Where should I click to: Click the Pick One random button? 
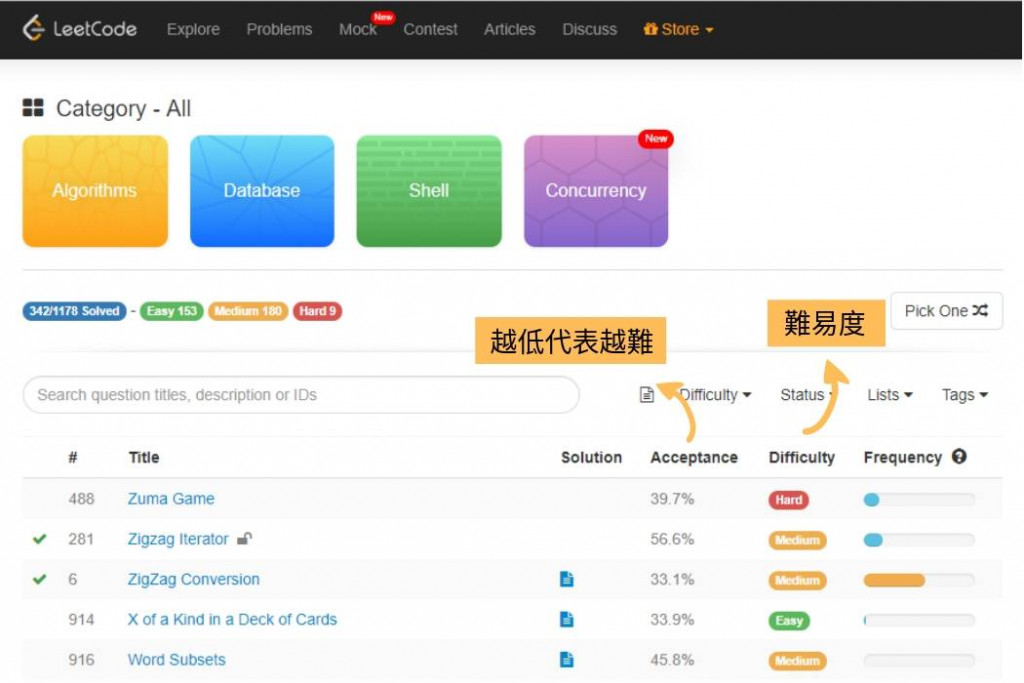[x=946, y=311]
